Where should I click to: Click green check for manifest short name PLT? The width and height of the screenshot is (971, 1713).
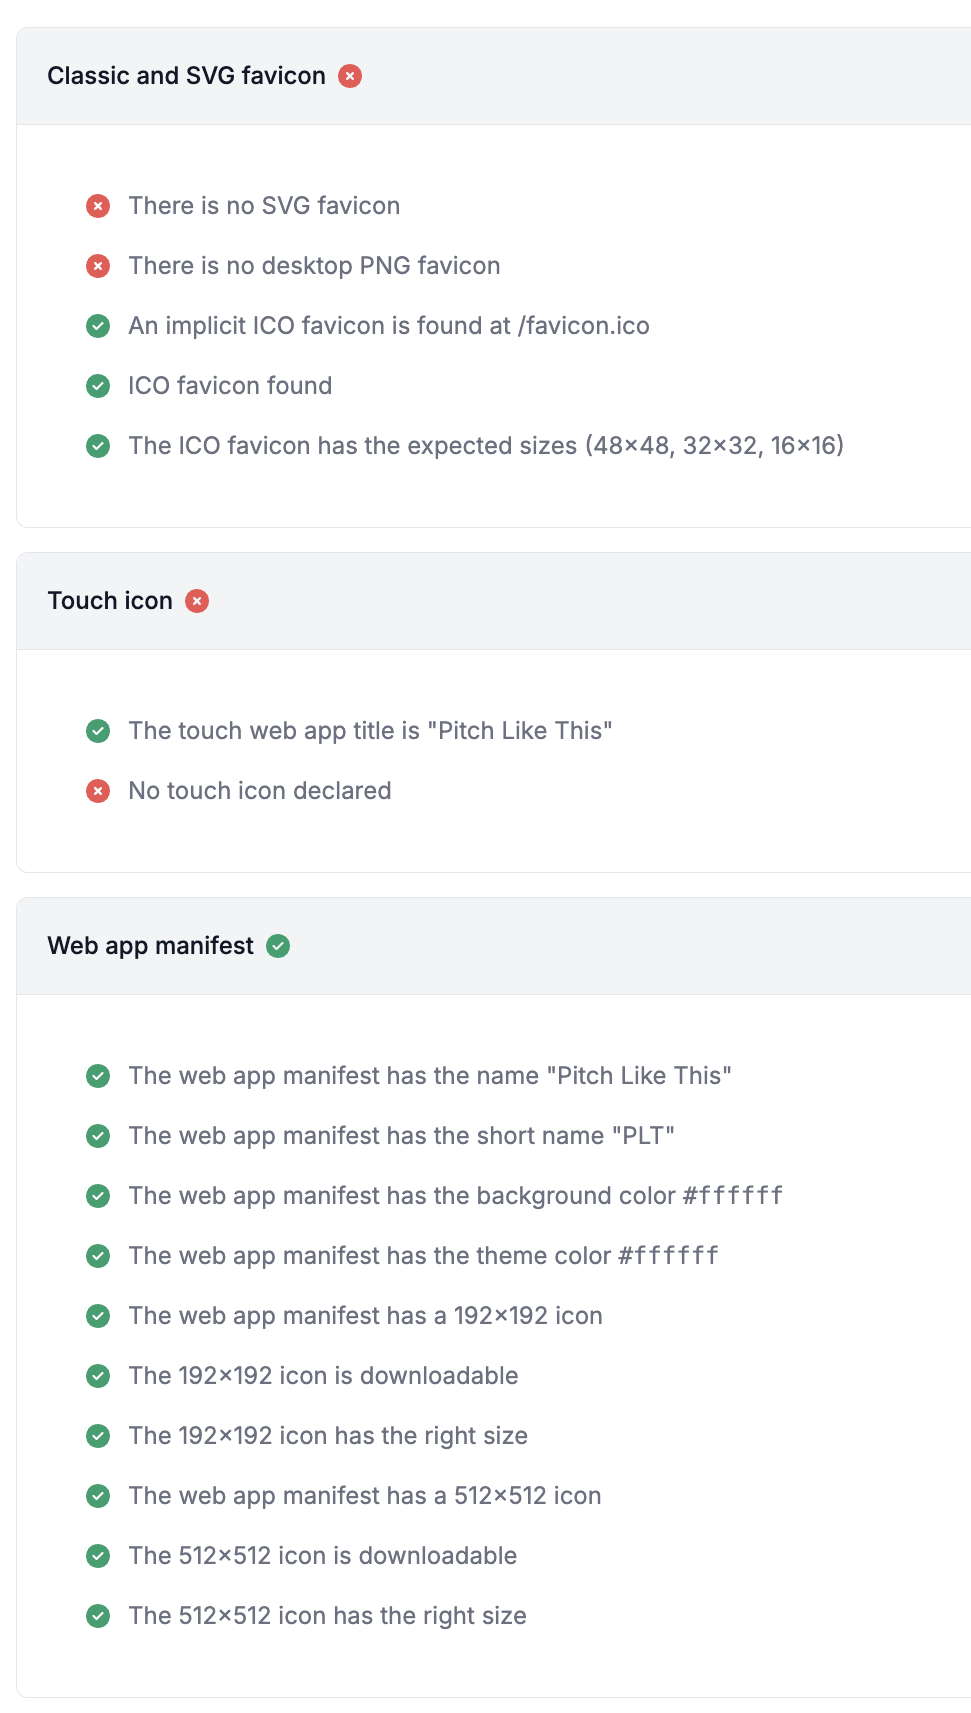coord(98,1136)
